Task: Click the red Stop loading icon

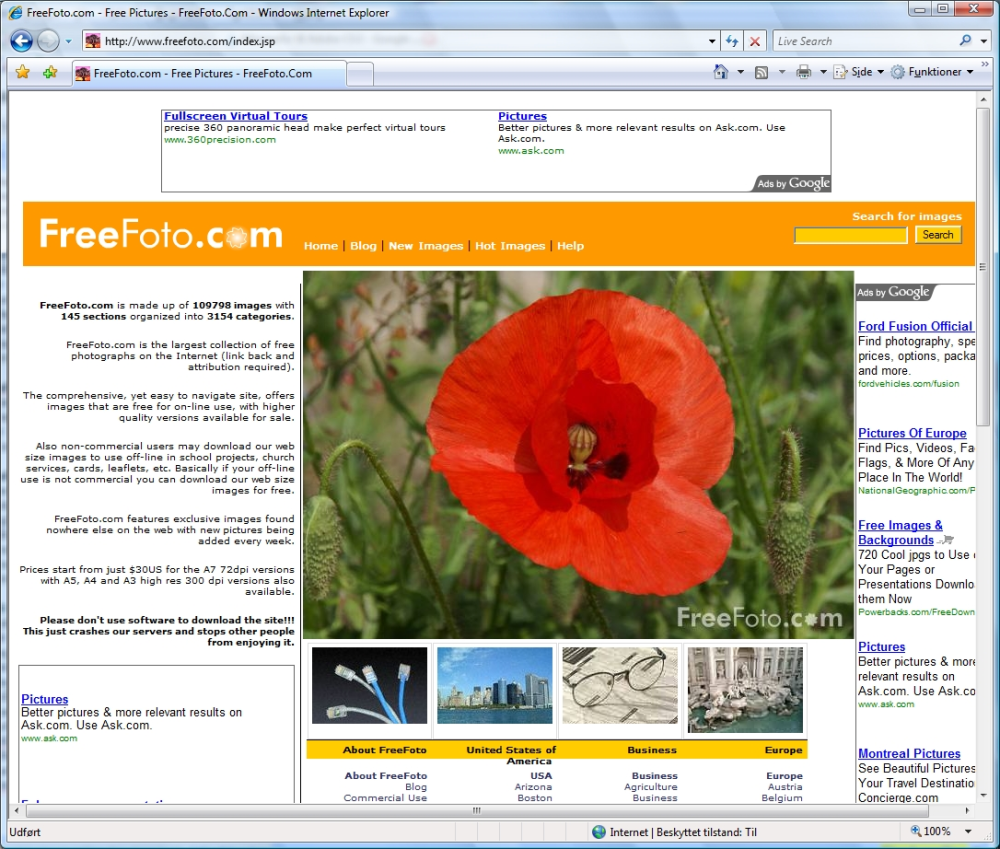Action: click(754, 41)
